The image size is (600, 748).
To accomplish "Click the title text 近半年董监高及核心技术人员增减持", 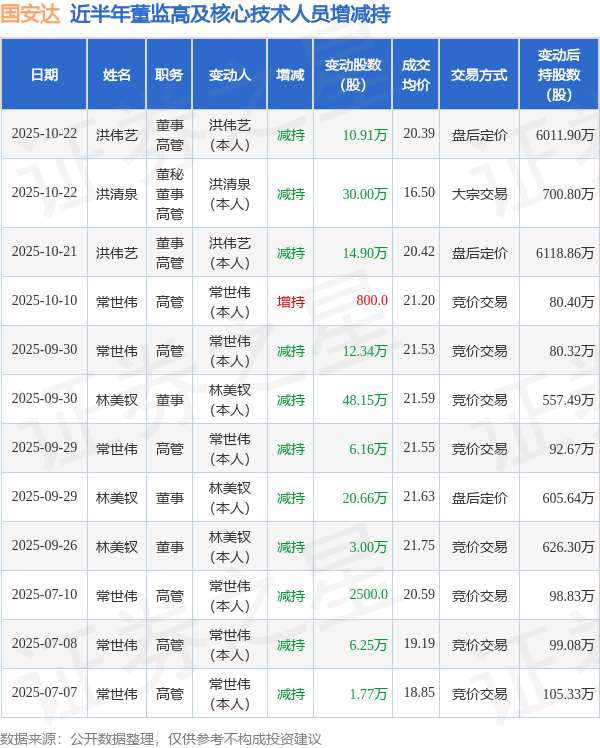I will 230,14.
